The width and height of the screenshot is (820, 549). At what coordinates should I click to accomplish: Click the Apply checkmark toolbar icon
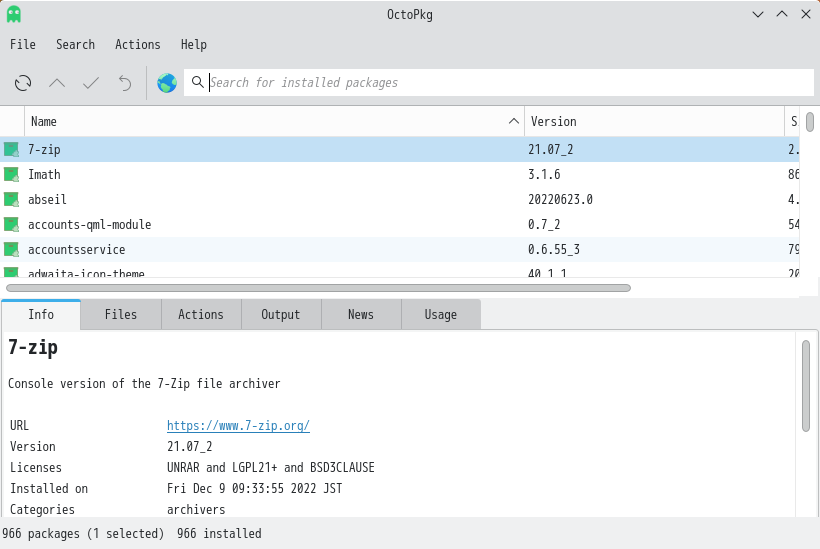click(x=91, y=83)
